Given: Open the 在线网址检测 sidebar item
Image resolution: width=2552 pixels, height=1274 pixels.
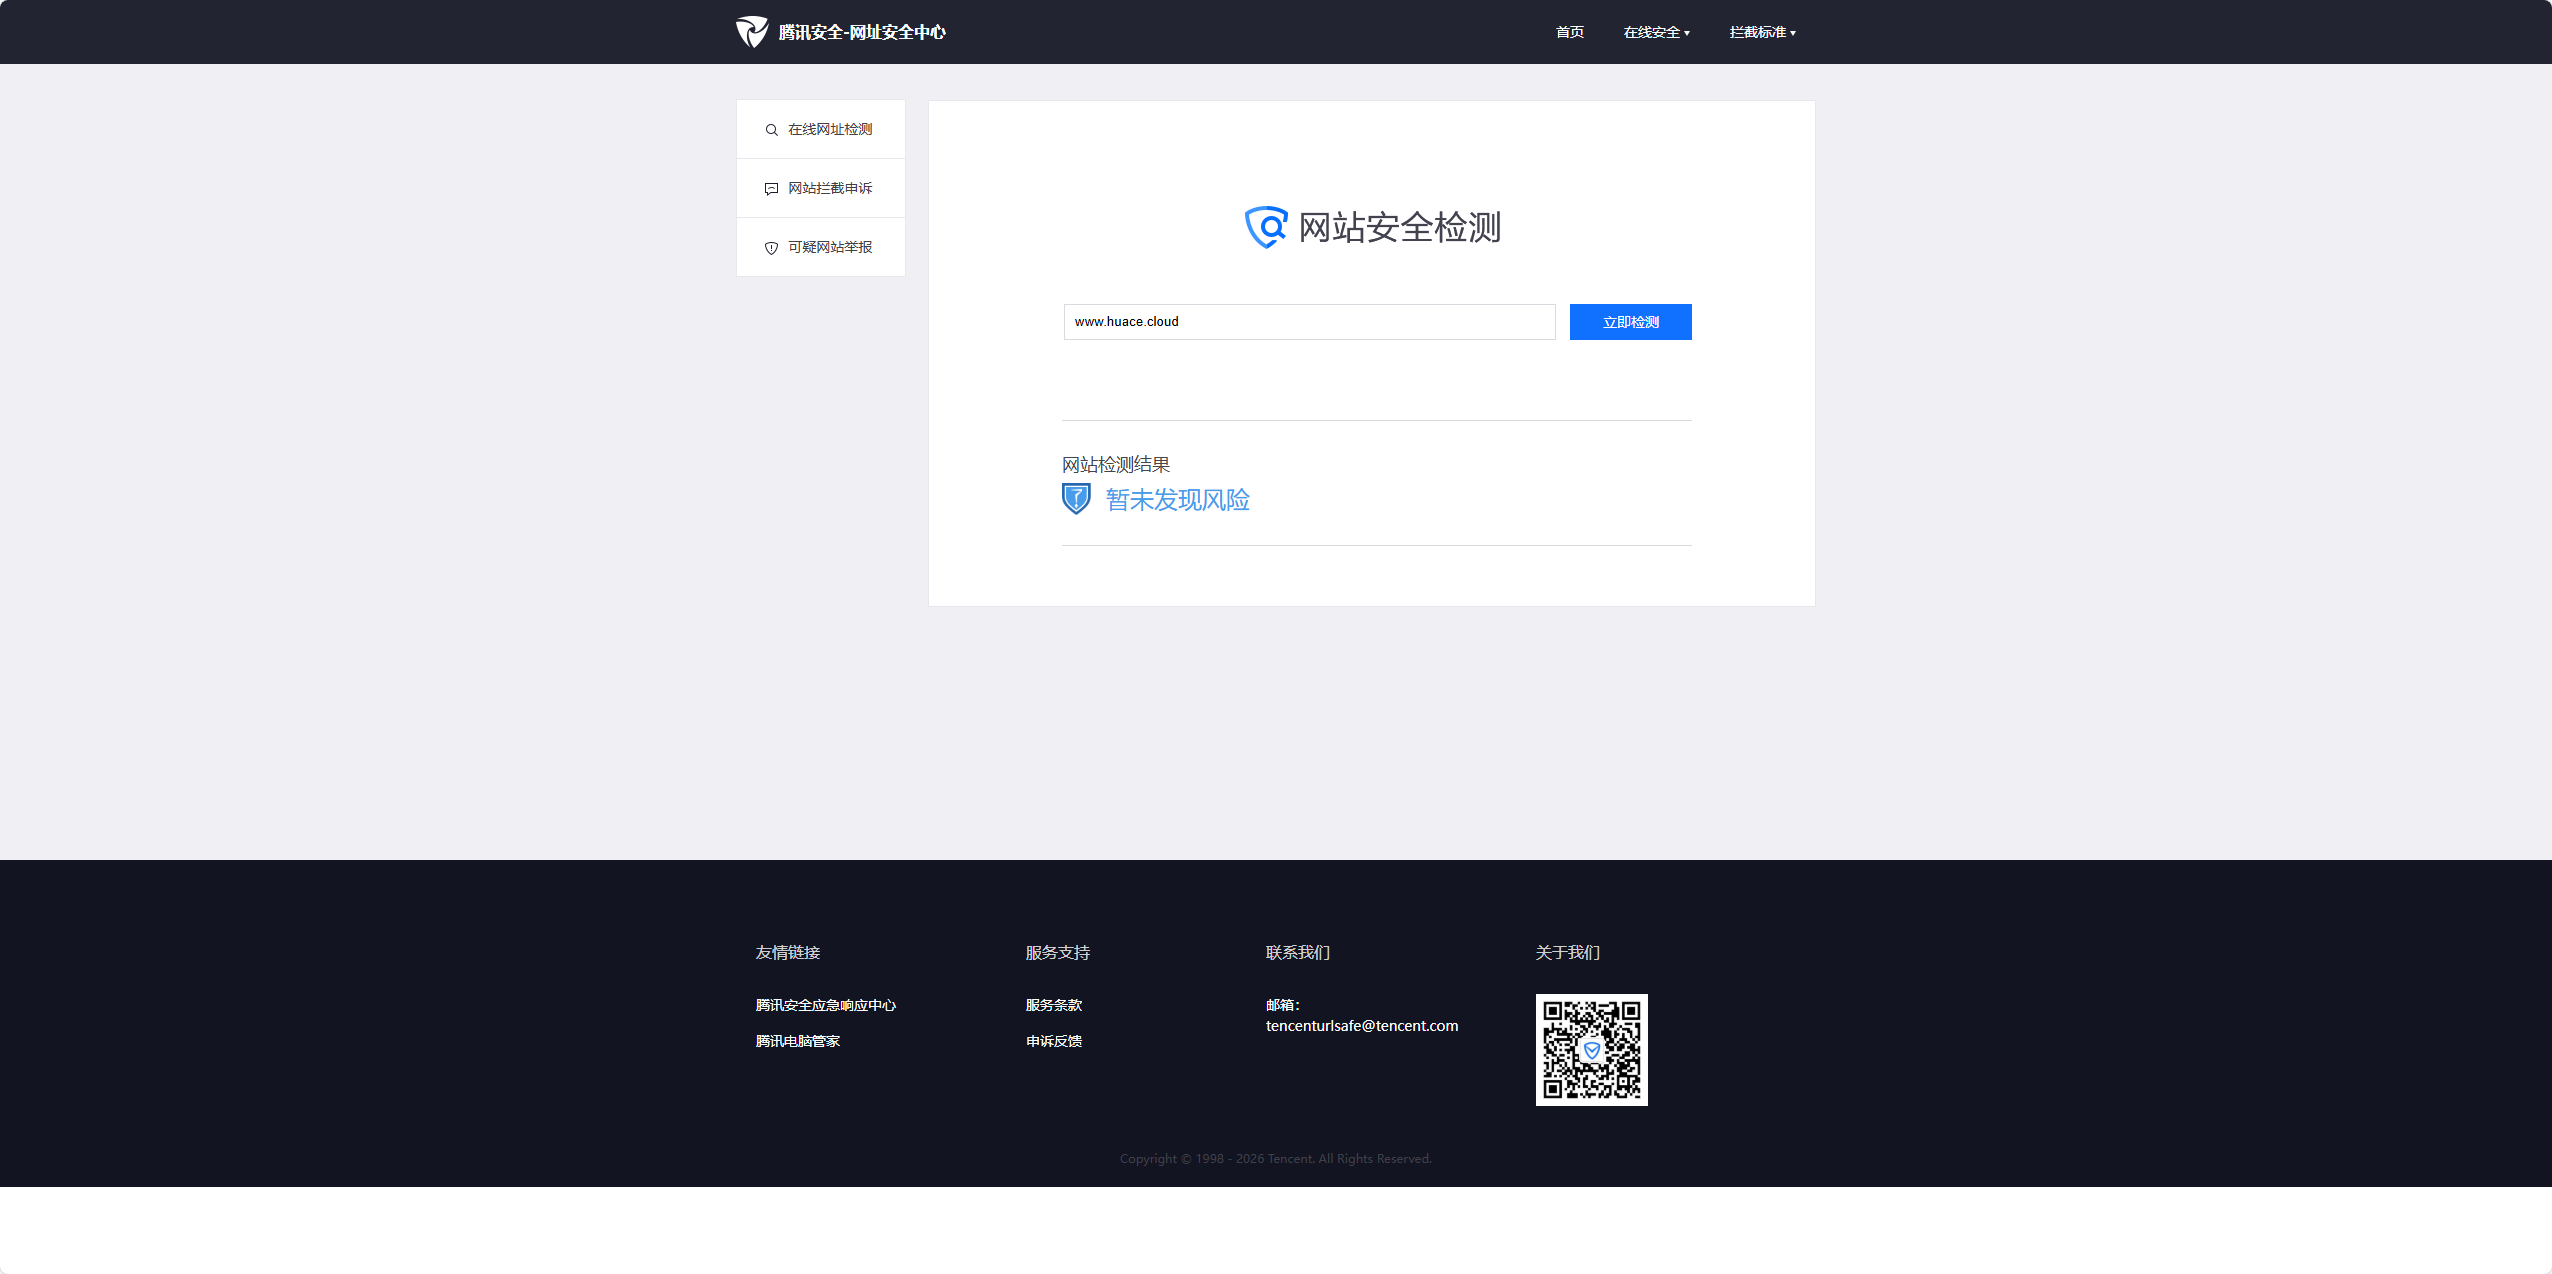Looking at the screenshot, I should pos(829,130).
